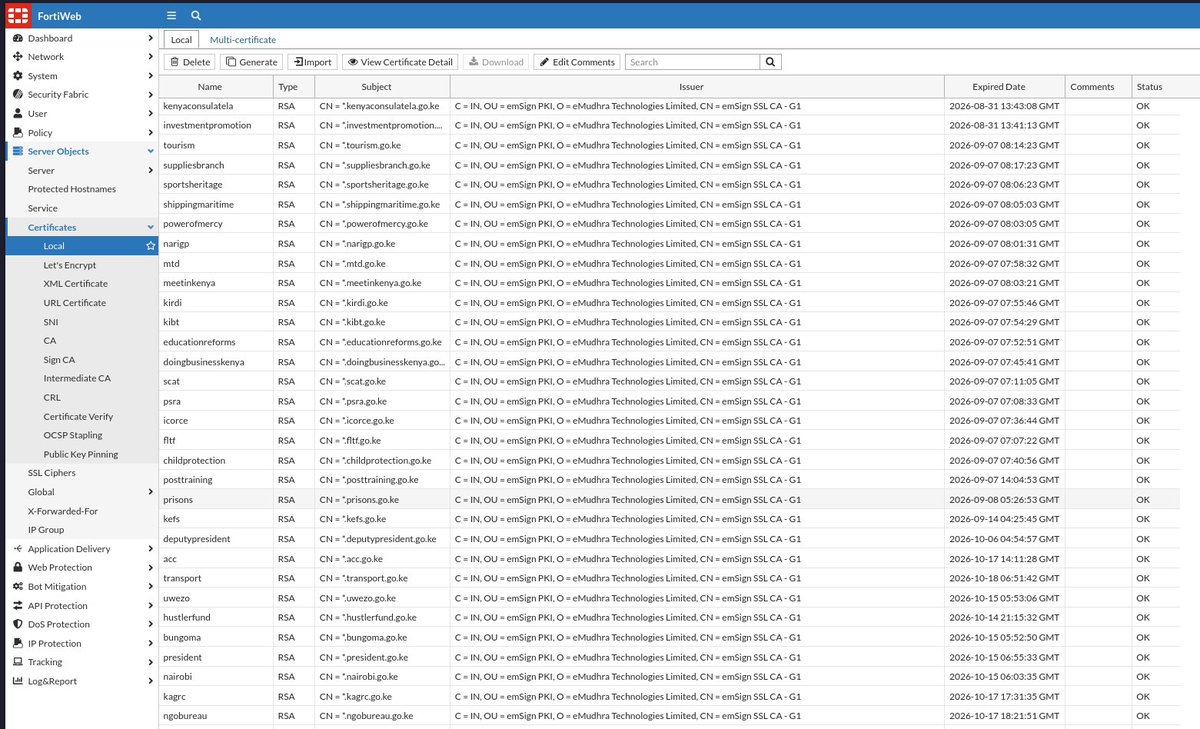Screen dimensions: 1200x729
Task: Open X-Forwarded-For menu item
Action: point(63,511)
